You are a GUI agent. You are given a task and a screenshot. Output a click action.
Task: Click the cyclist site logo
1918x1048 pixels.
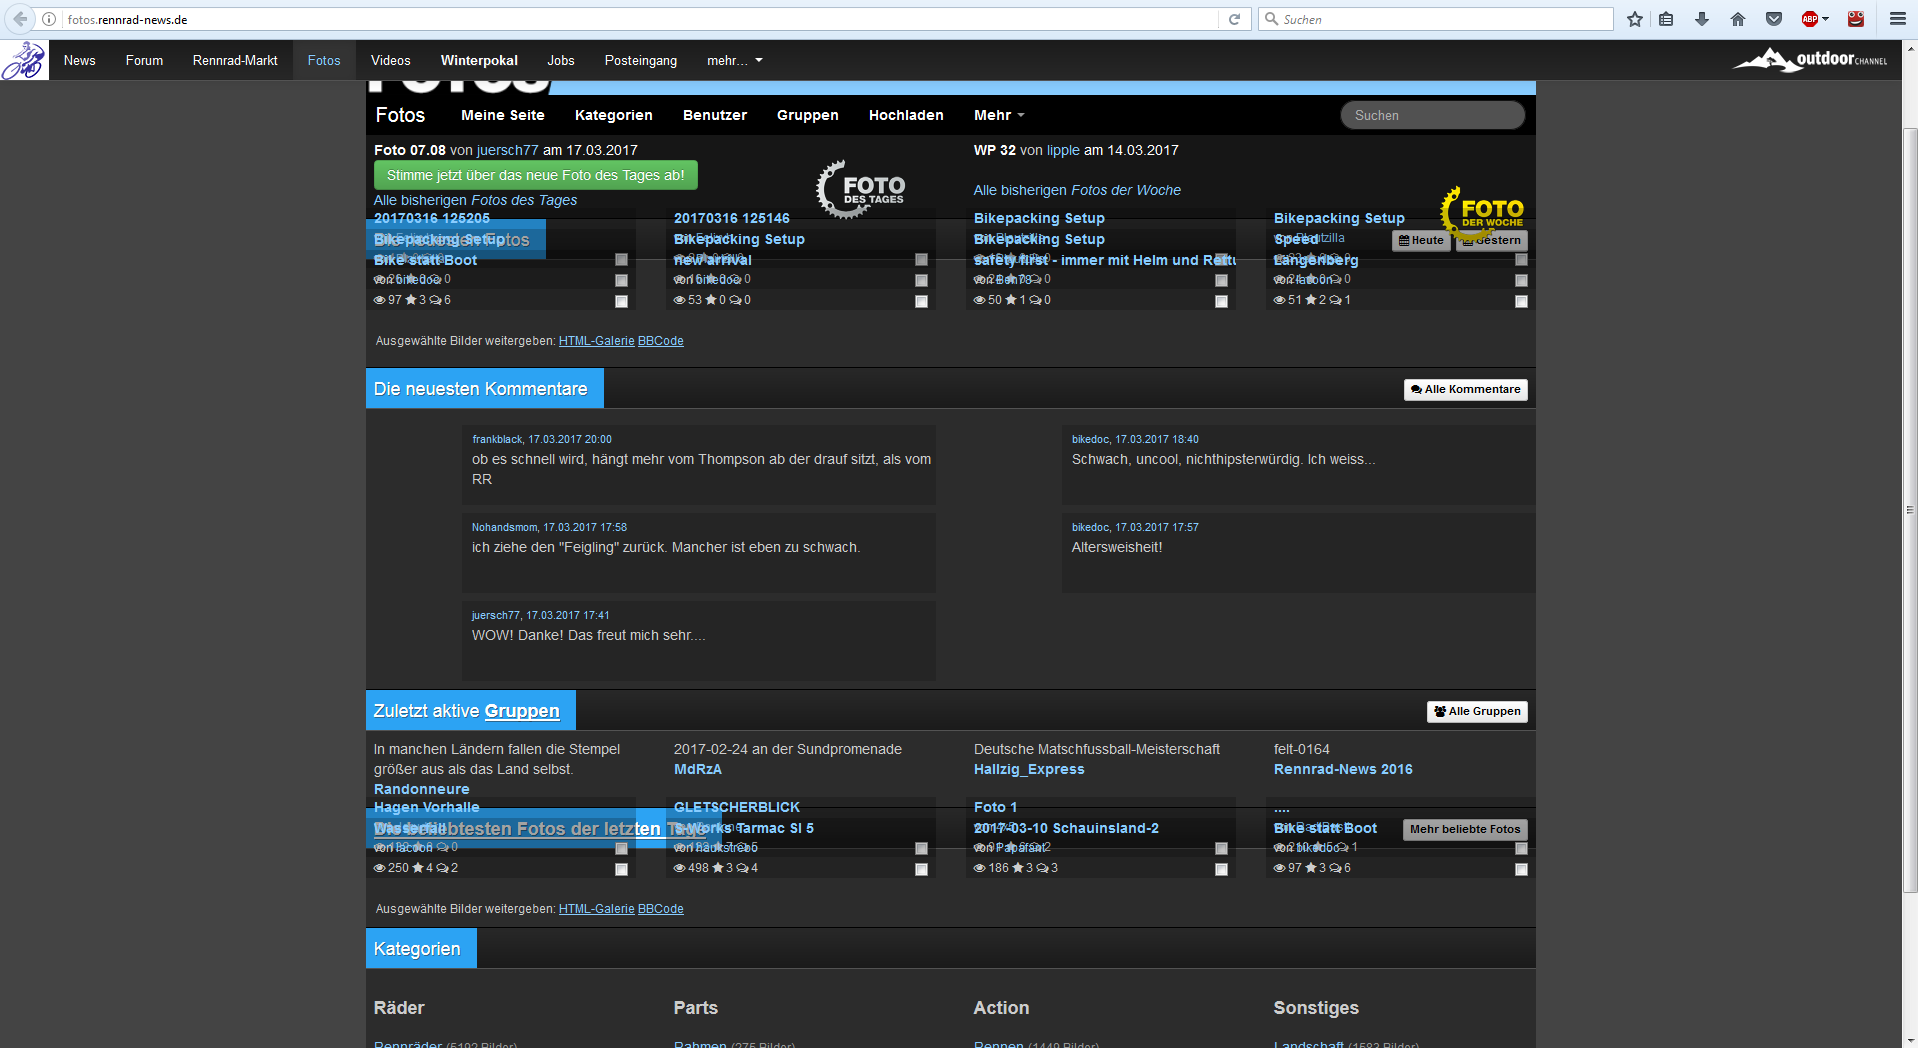(24, 60)
